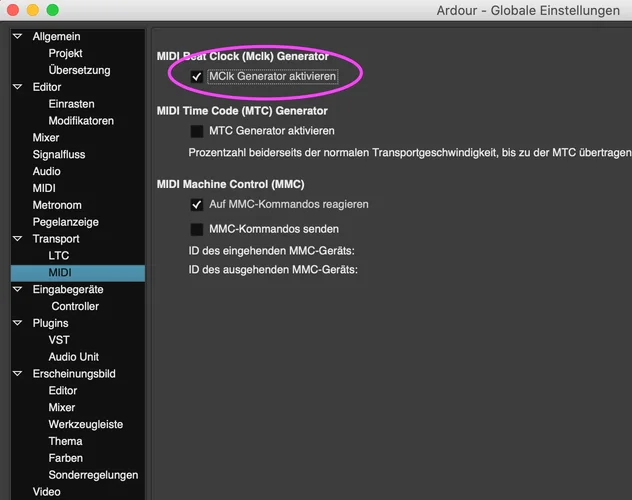Image resolution: width=632 pixels, height=500 pixels.
Task: Collapse the Erscheinungsbild tree section
Action: coord(17,374)
